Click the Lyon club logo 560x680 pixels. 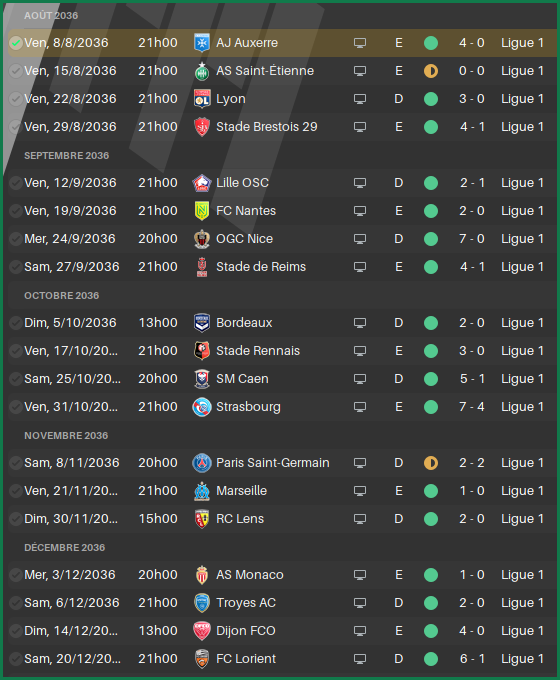click(202, 99)
